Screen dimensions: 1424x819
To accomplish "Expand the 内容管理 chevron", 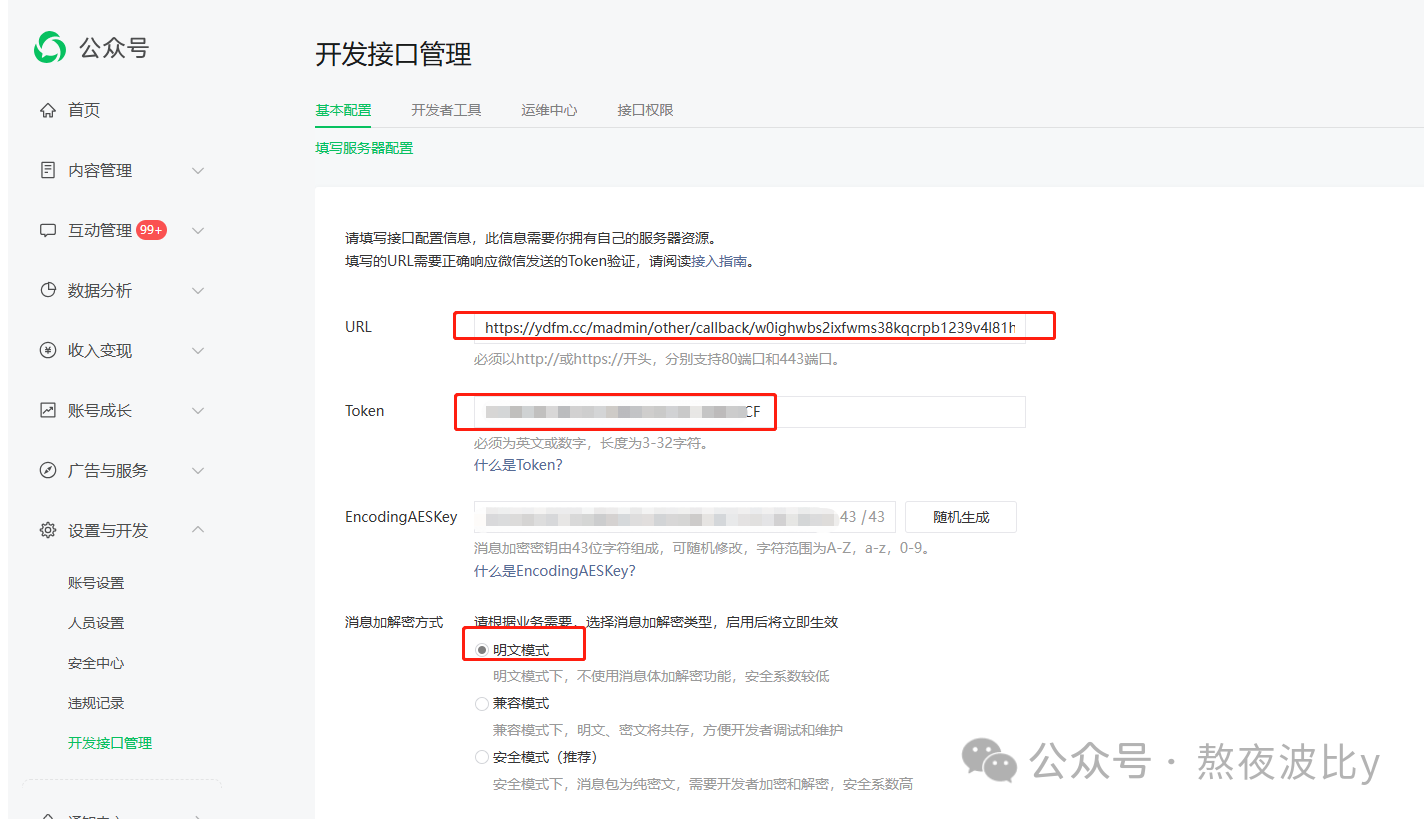I will [x=198, y=170].
